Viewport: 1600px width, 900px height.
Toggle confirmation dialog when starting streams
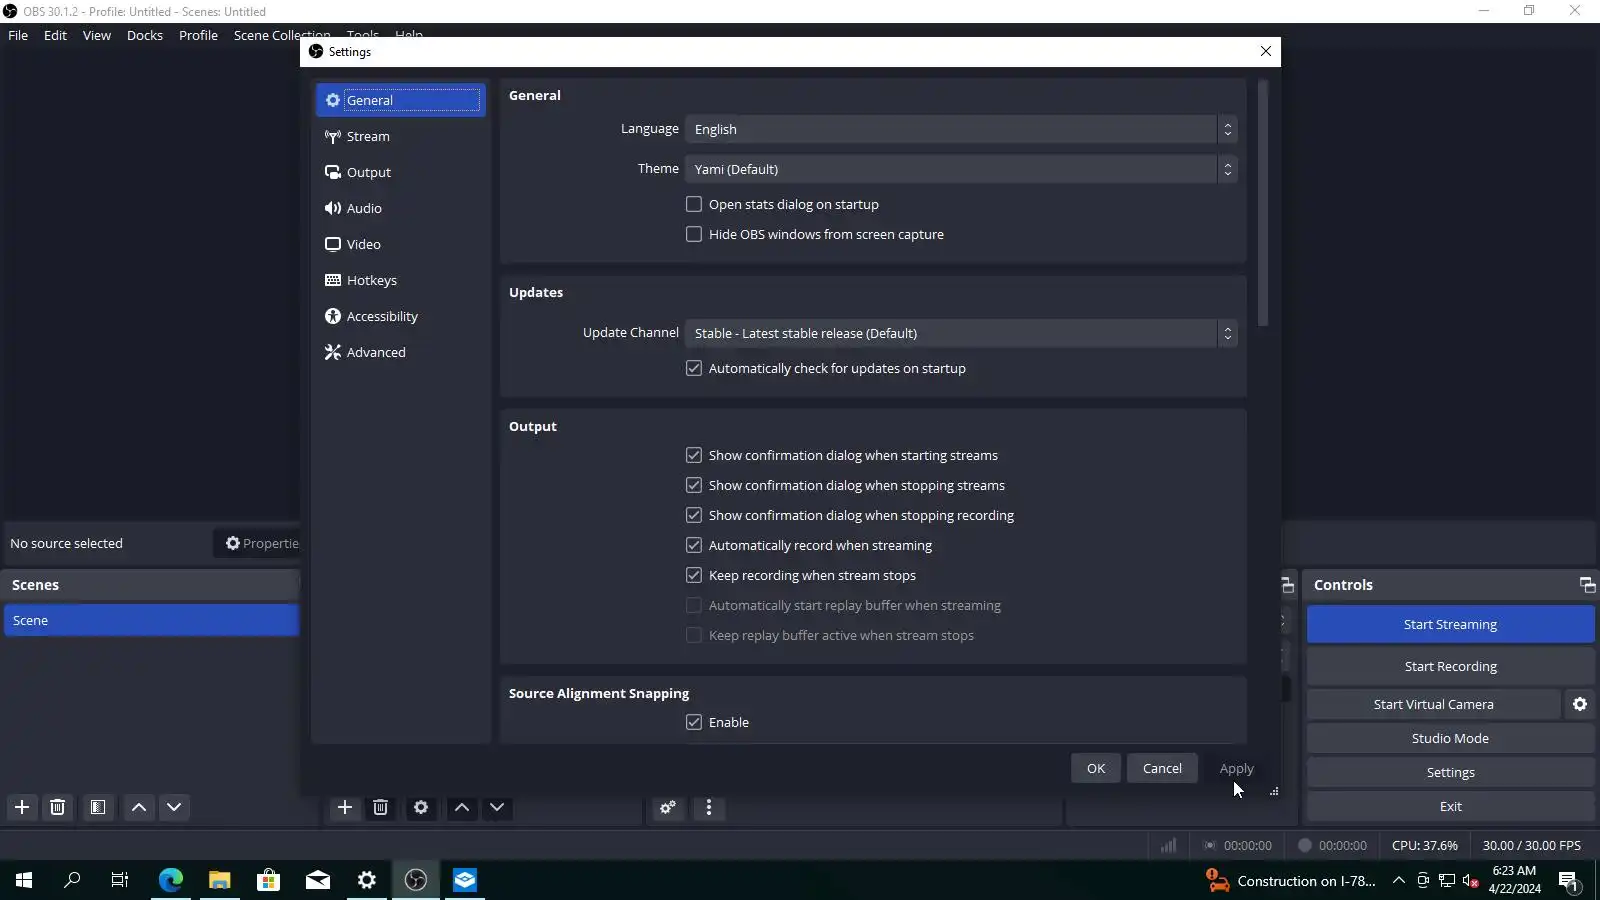(694, 455)
